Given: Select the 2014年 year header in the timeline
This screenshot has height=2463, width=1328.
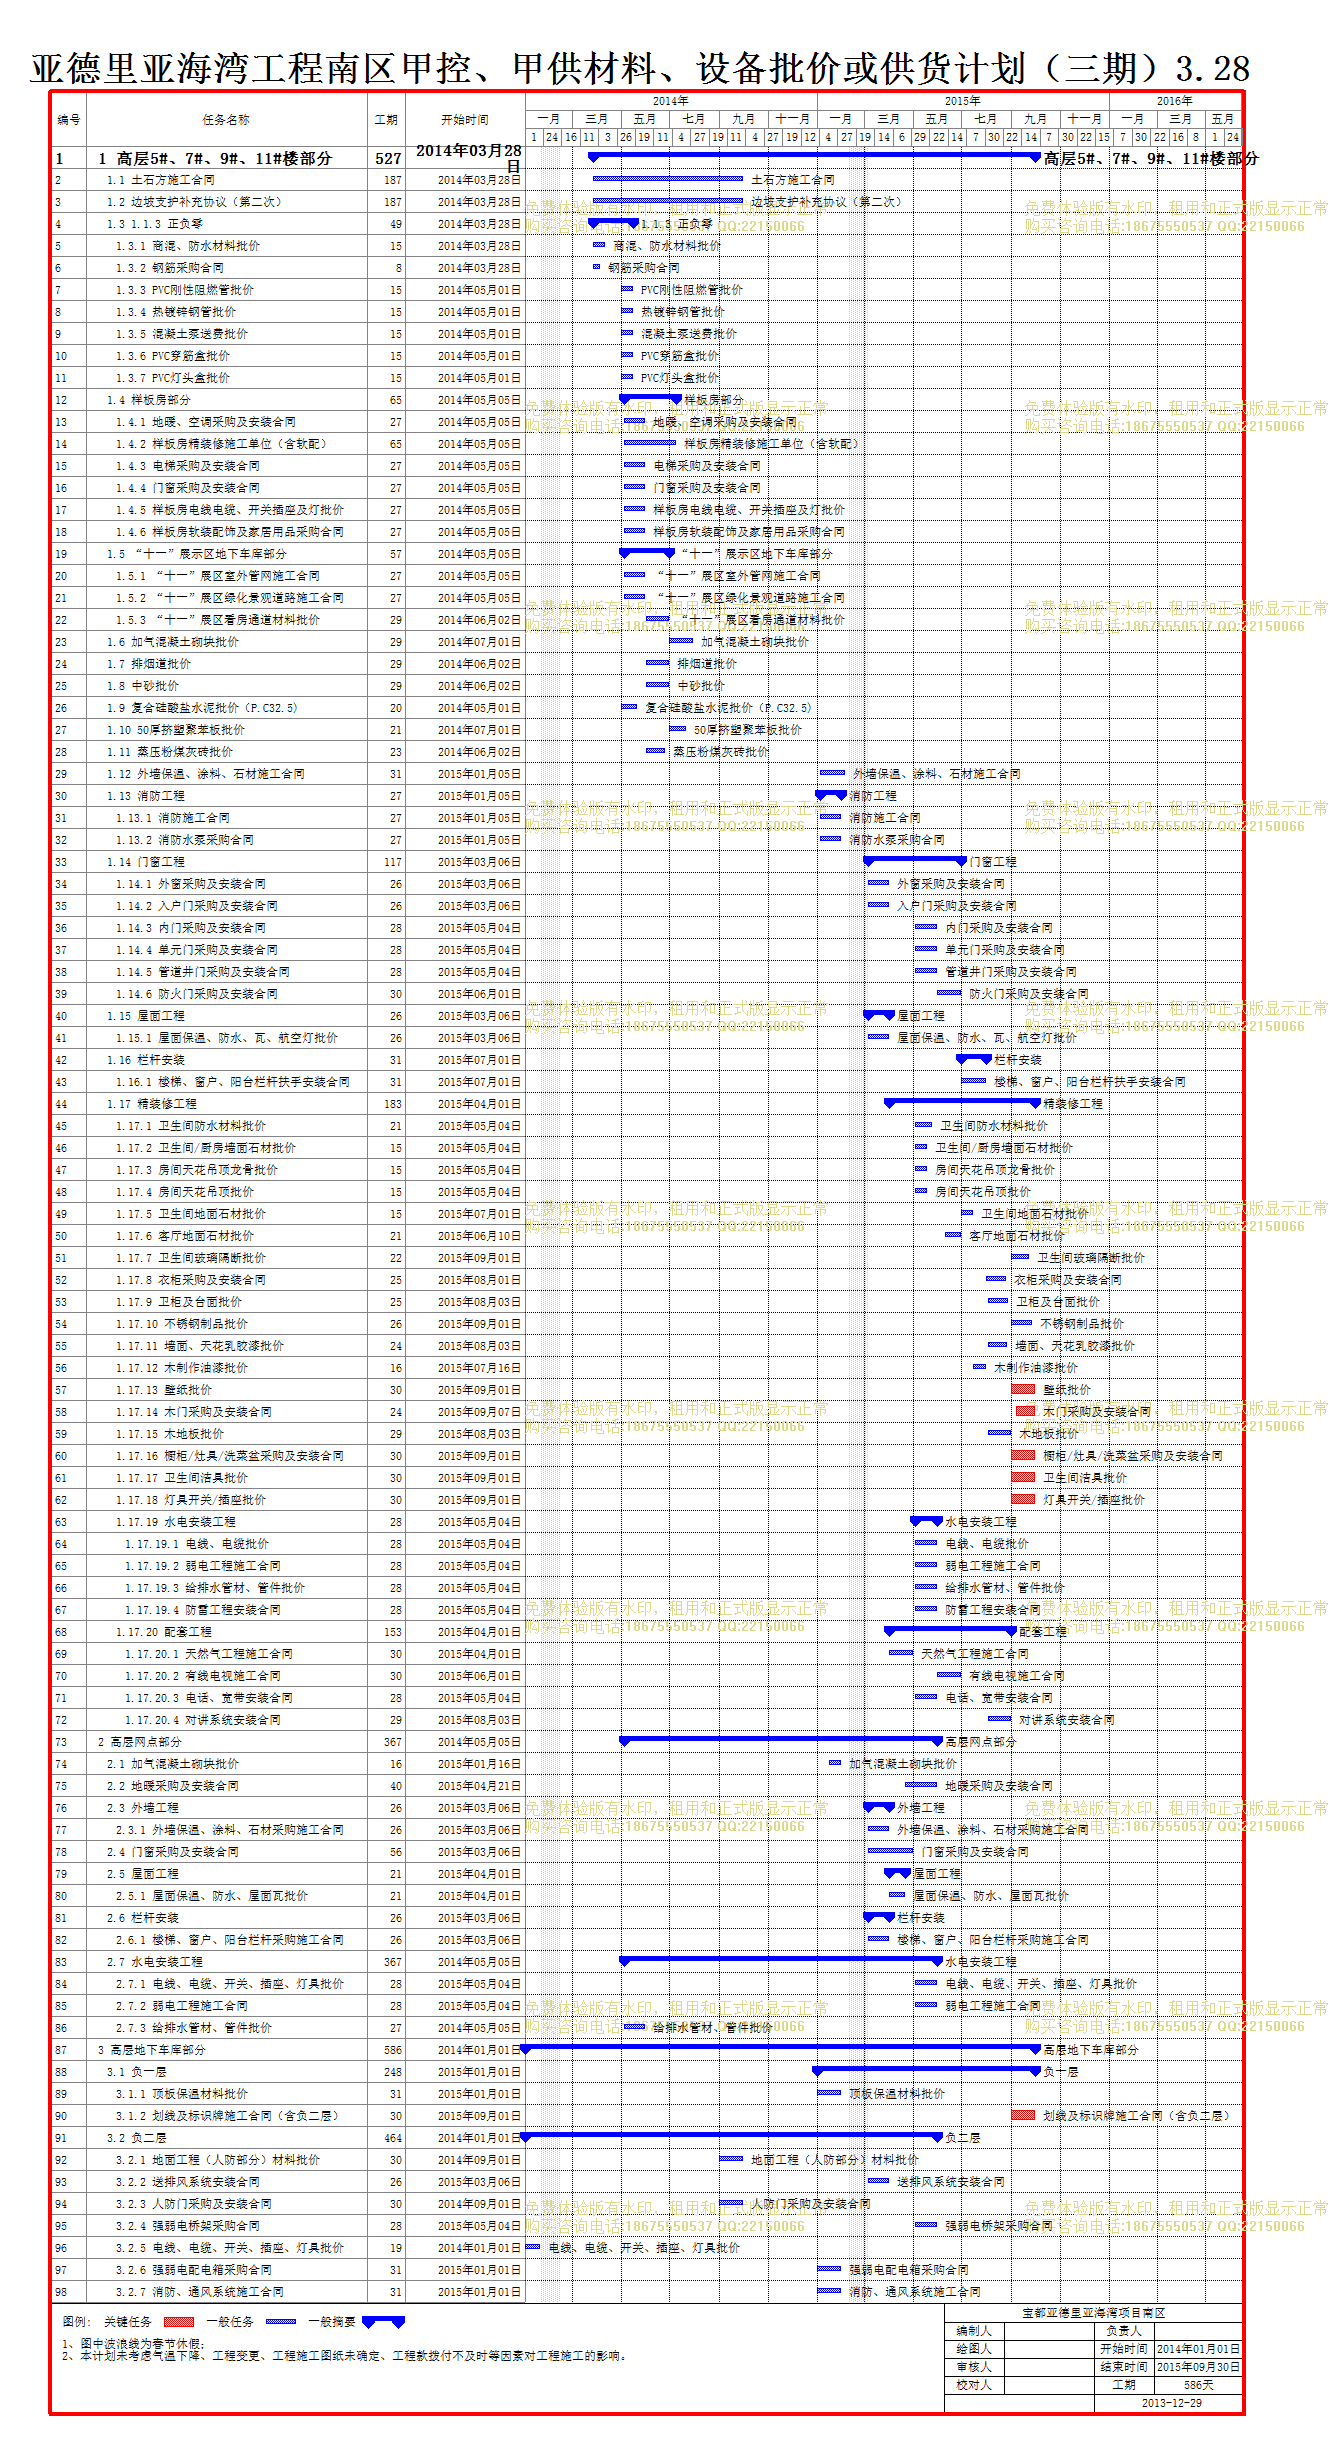Looking at the screenshot, I should pyautogui.click(x=670, y=101).
